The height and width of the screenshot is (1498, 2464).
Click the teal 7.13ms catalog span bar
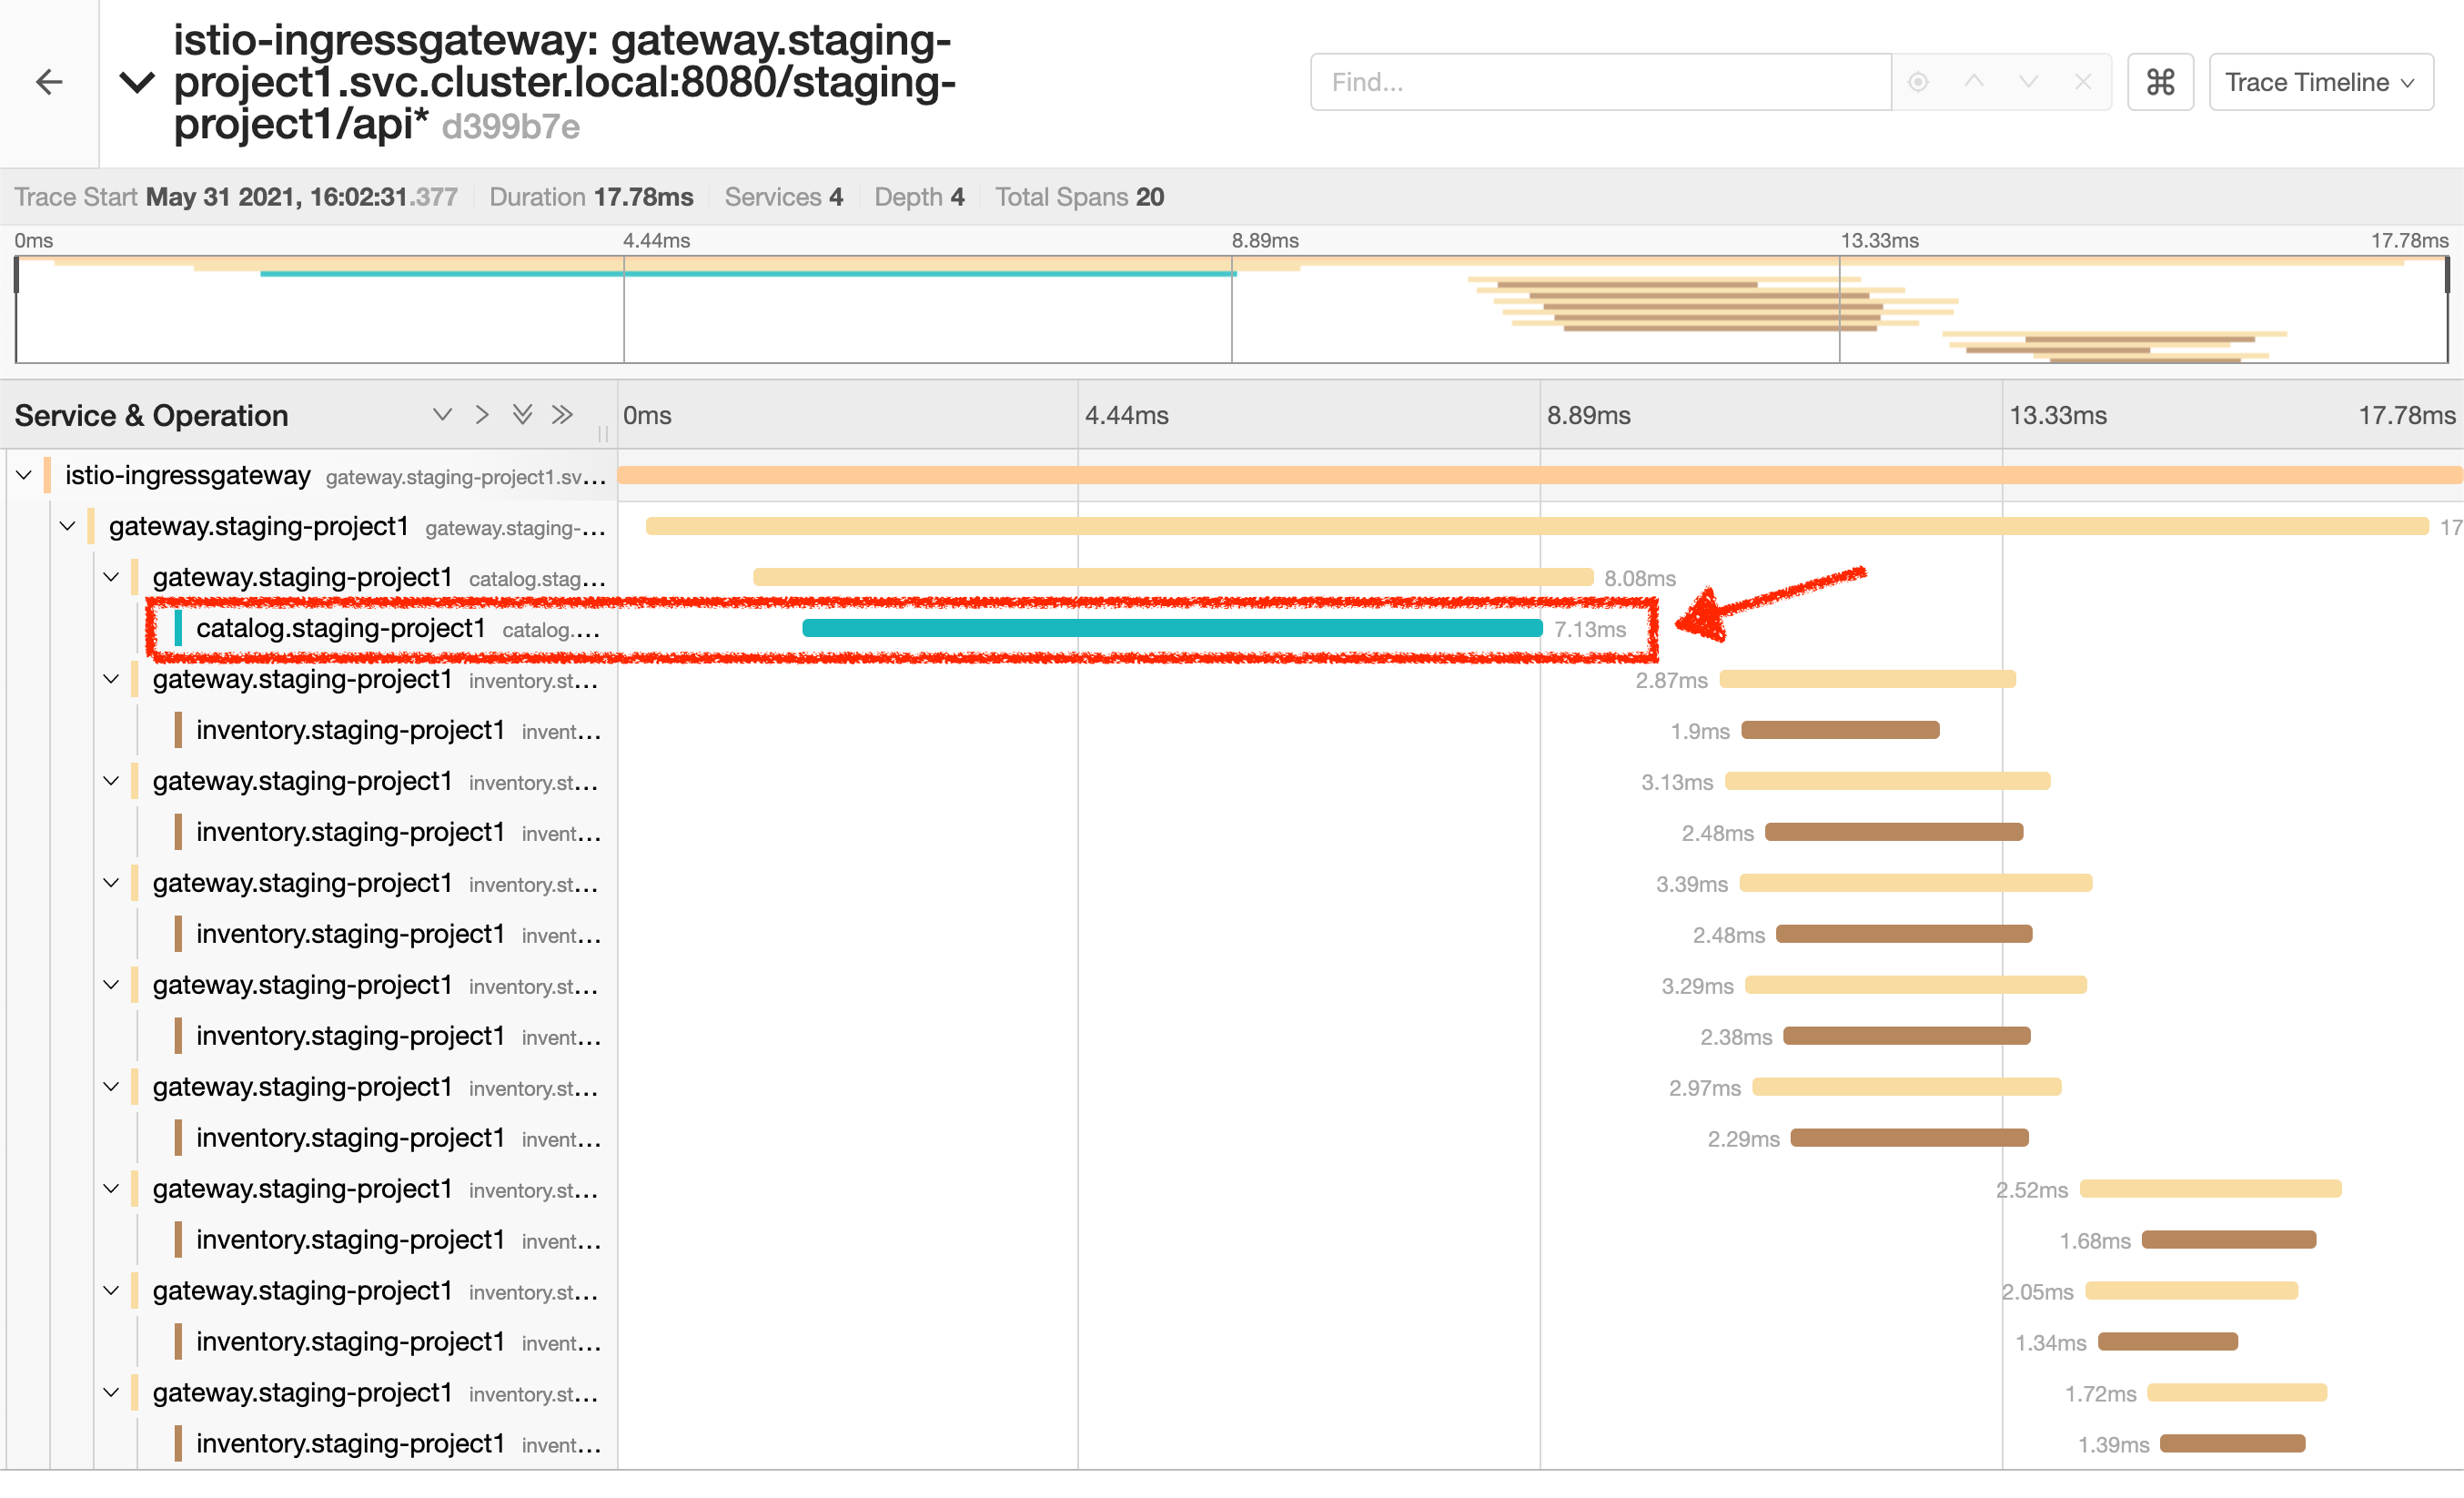1172,629
